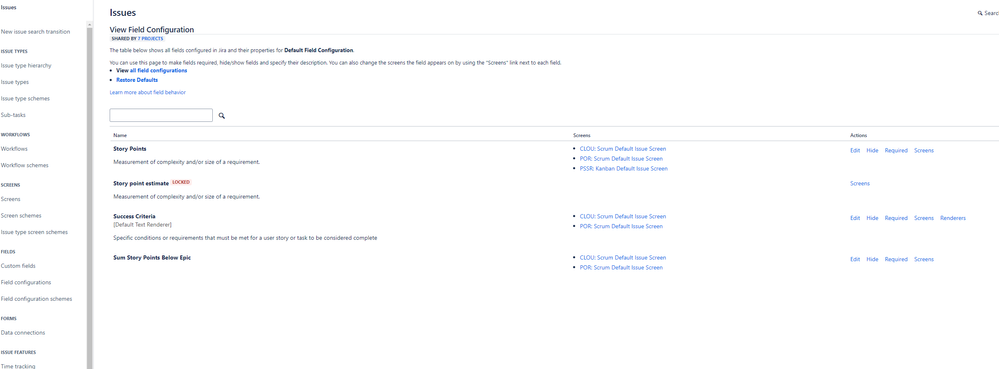Image resolution: width=999 pixels, height=369 pixels.
Task: Open Time tracking in sidebar
Action: (18, 366)
